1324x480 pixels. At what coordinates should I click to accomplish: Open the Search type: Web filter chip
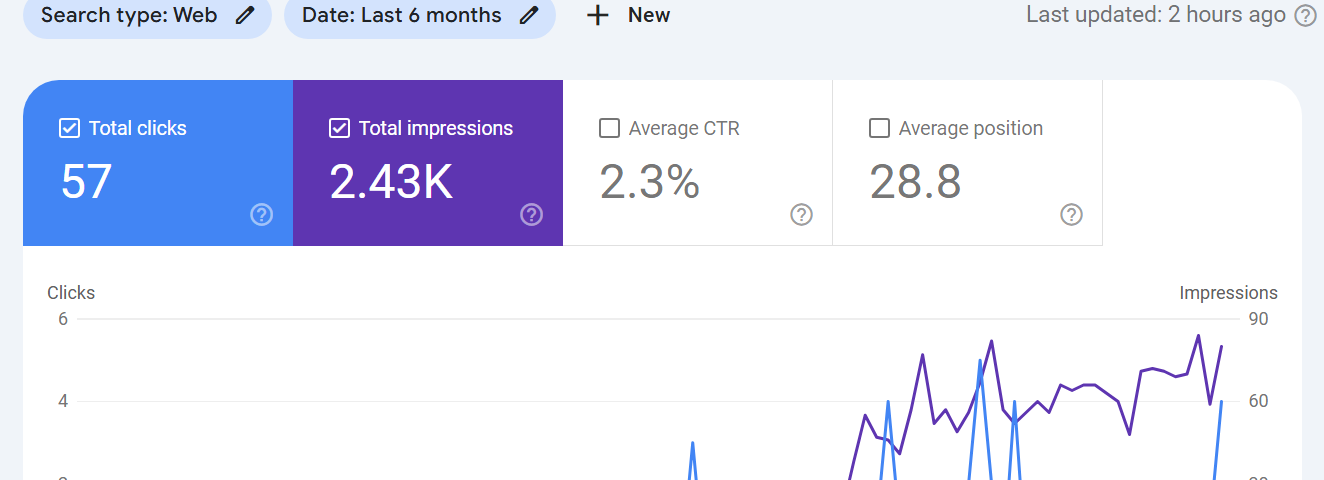point(147,16)
